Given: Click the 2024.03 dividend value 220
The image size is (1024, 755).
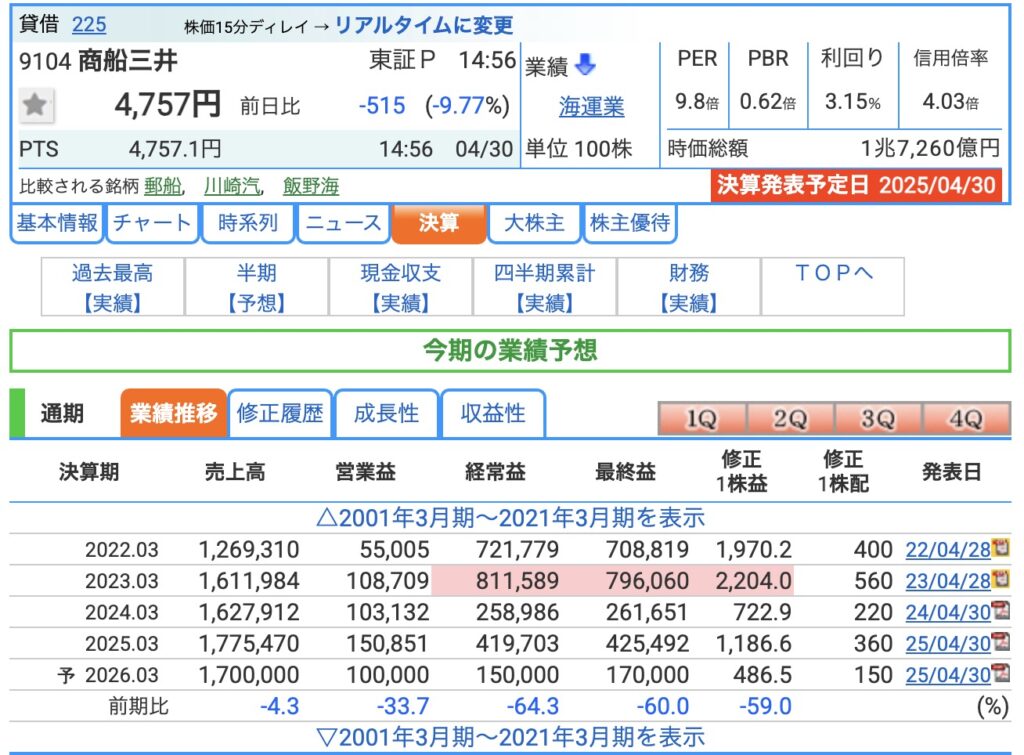Looking at the screenshot, I should [873, 613].
